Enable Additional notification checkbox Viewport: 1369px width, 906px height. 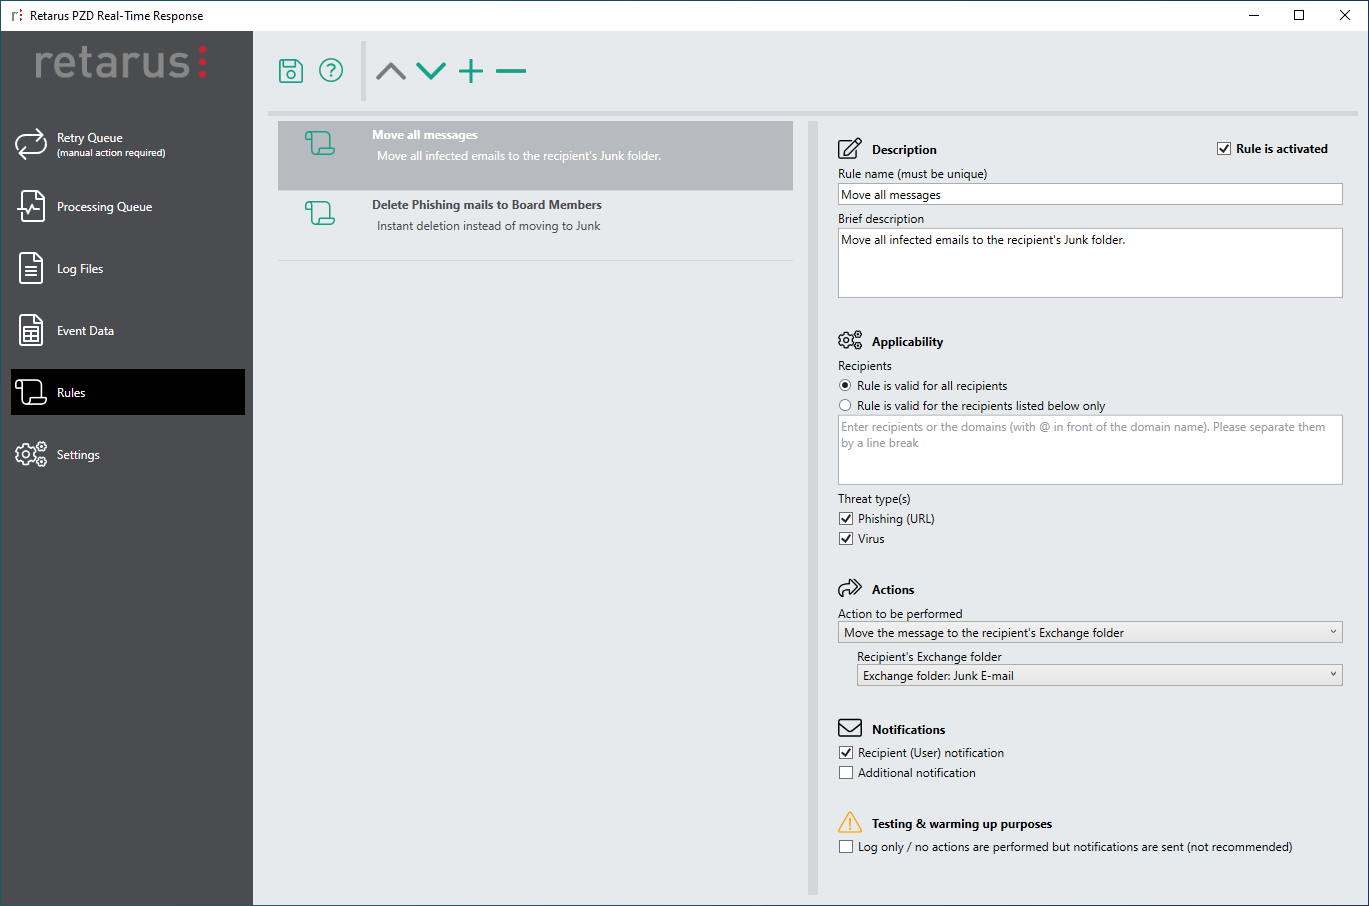[x=846, y=772]
